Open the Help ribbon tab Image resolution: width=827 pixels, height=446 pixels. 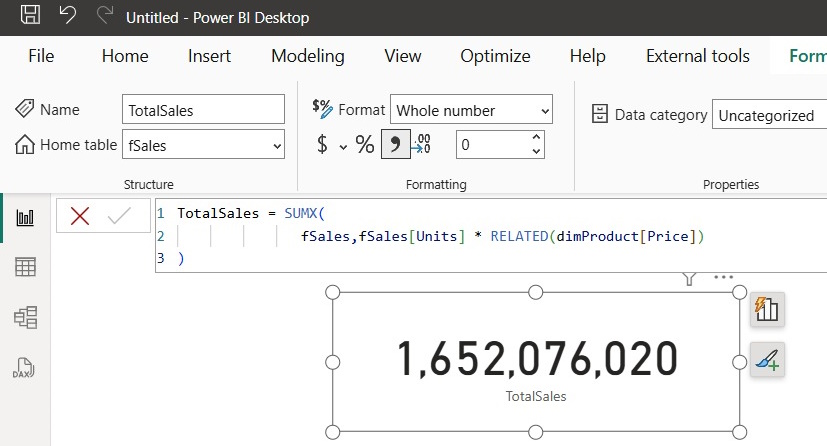[588, 56]
